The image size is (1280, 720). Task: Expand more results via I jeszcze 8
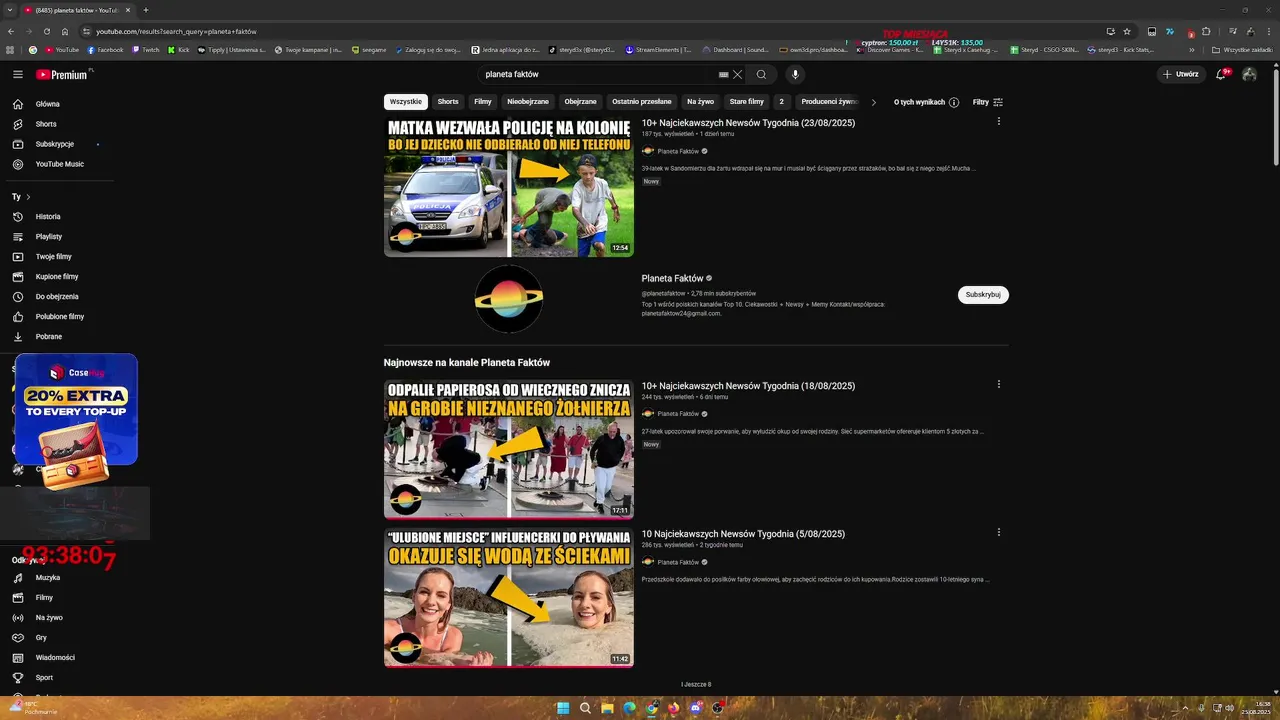pyautogui.click(x=696, y=684)
